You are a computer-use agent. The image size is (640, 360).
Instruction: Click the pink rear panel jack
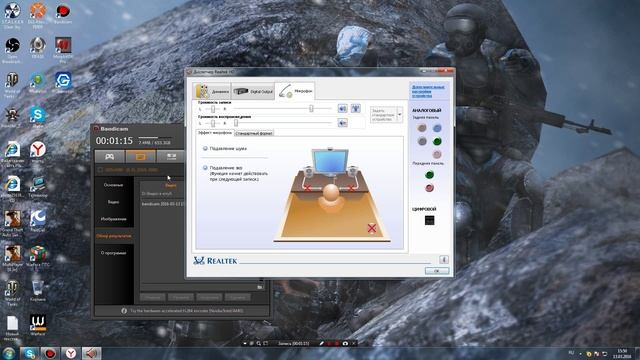point(437,154)
